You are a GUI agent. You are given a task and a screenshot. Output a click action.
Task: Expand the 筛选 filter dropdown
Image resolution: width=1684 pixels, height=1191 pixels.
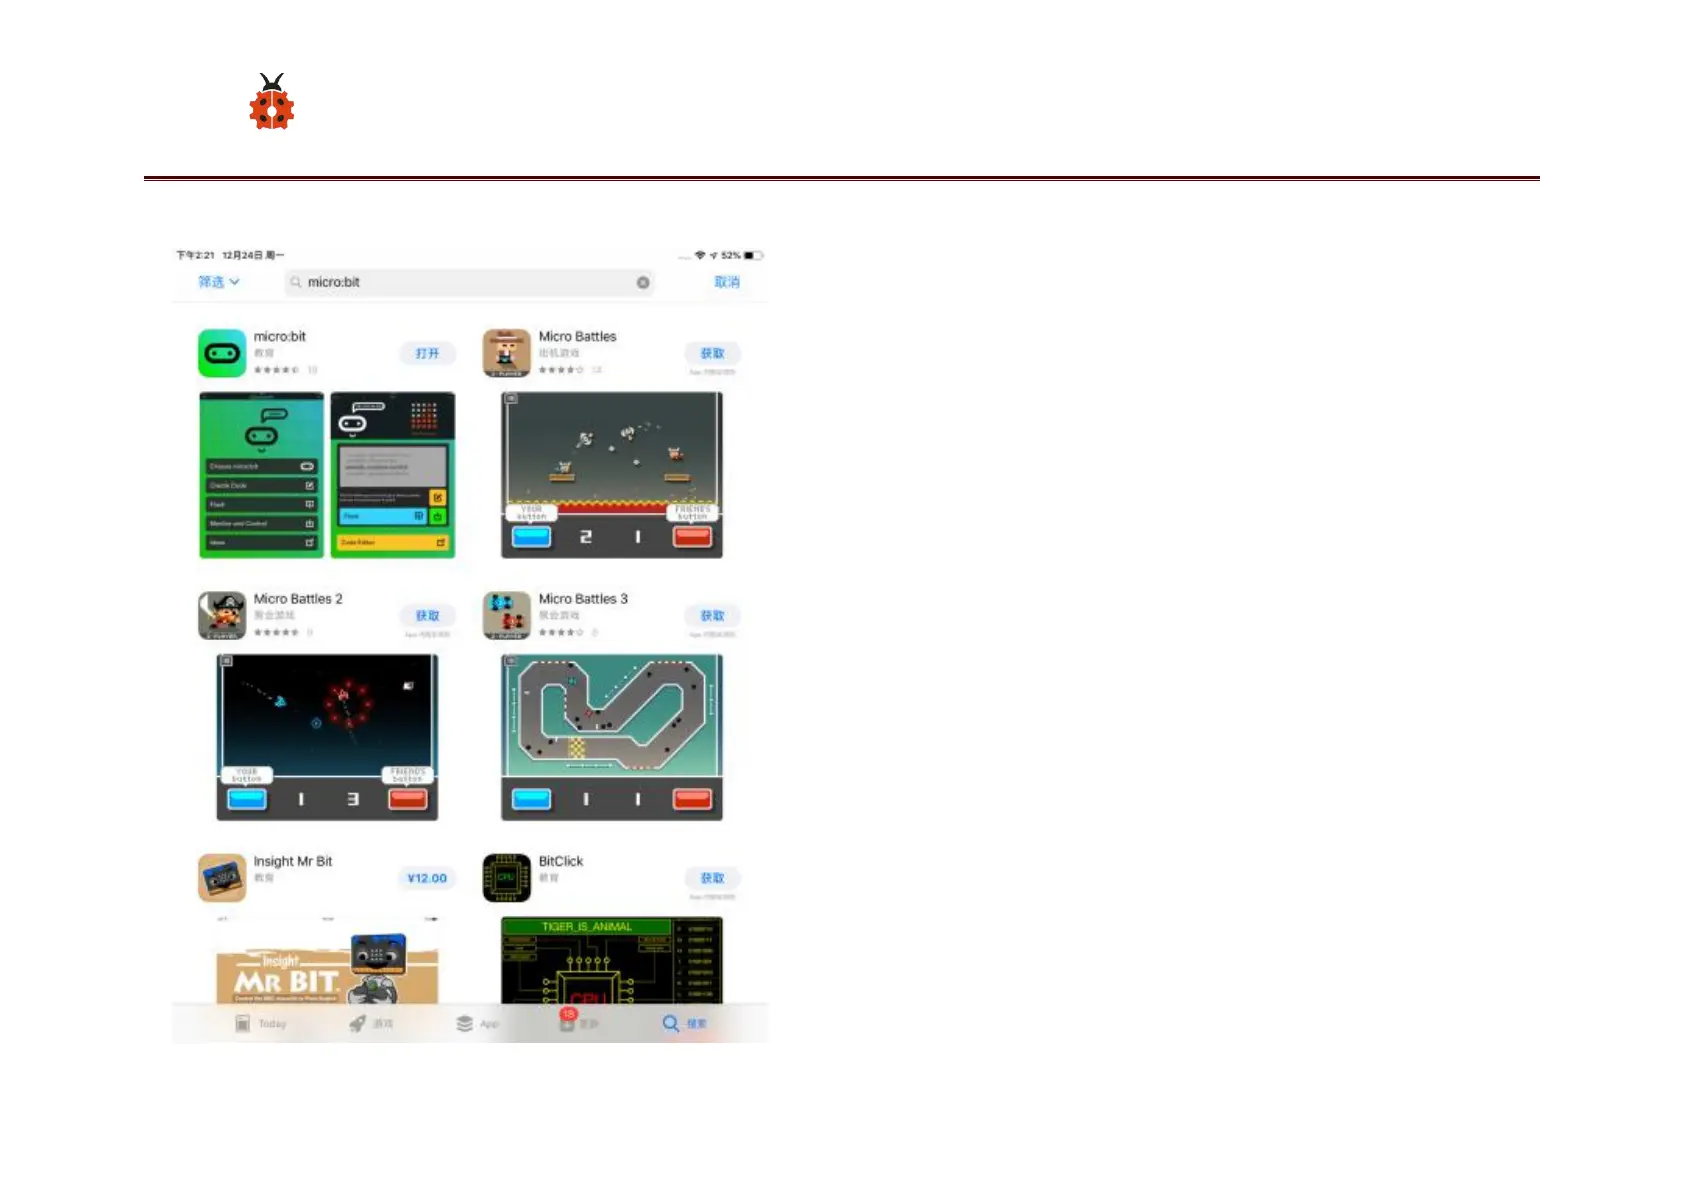point(219,282)
